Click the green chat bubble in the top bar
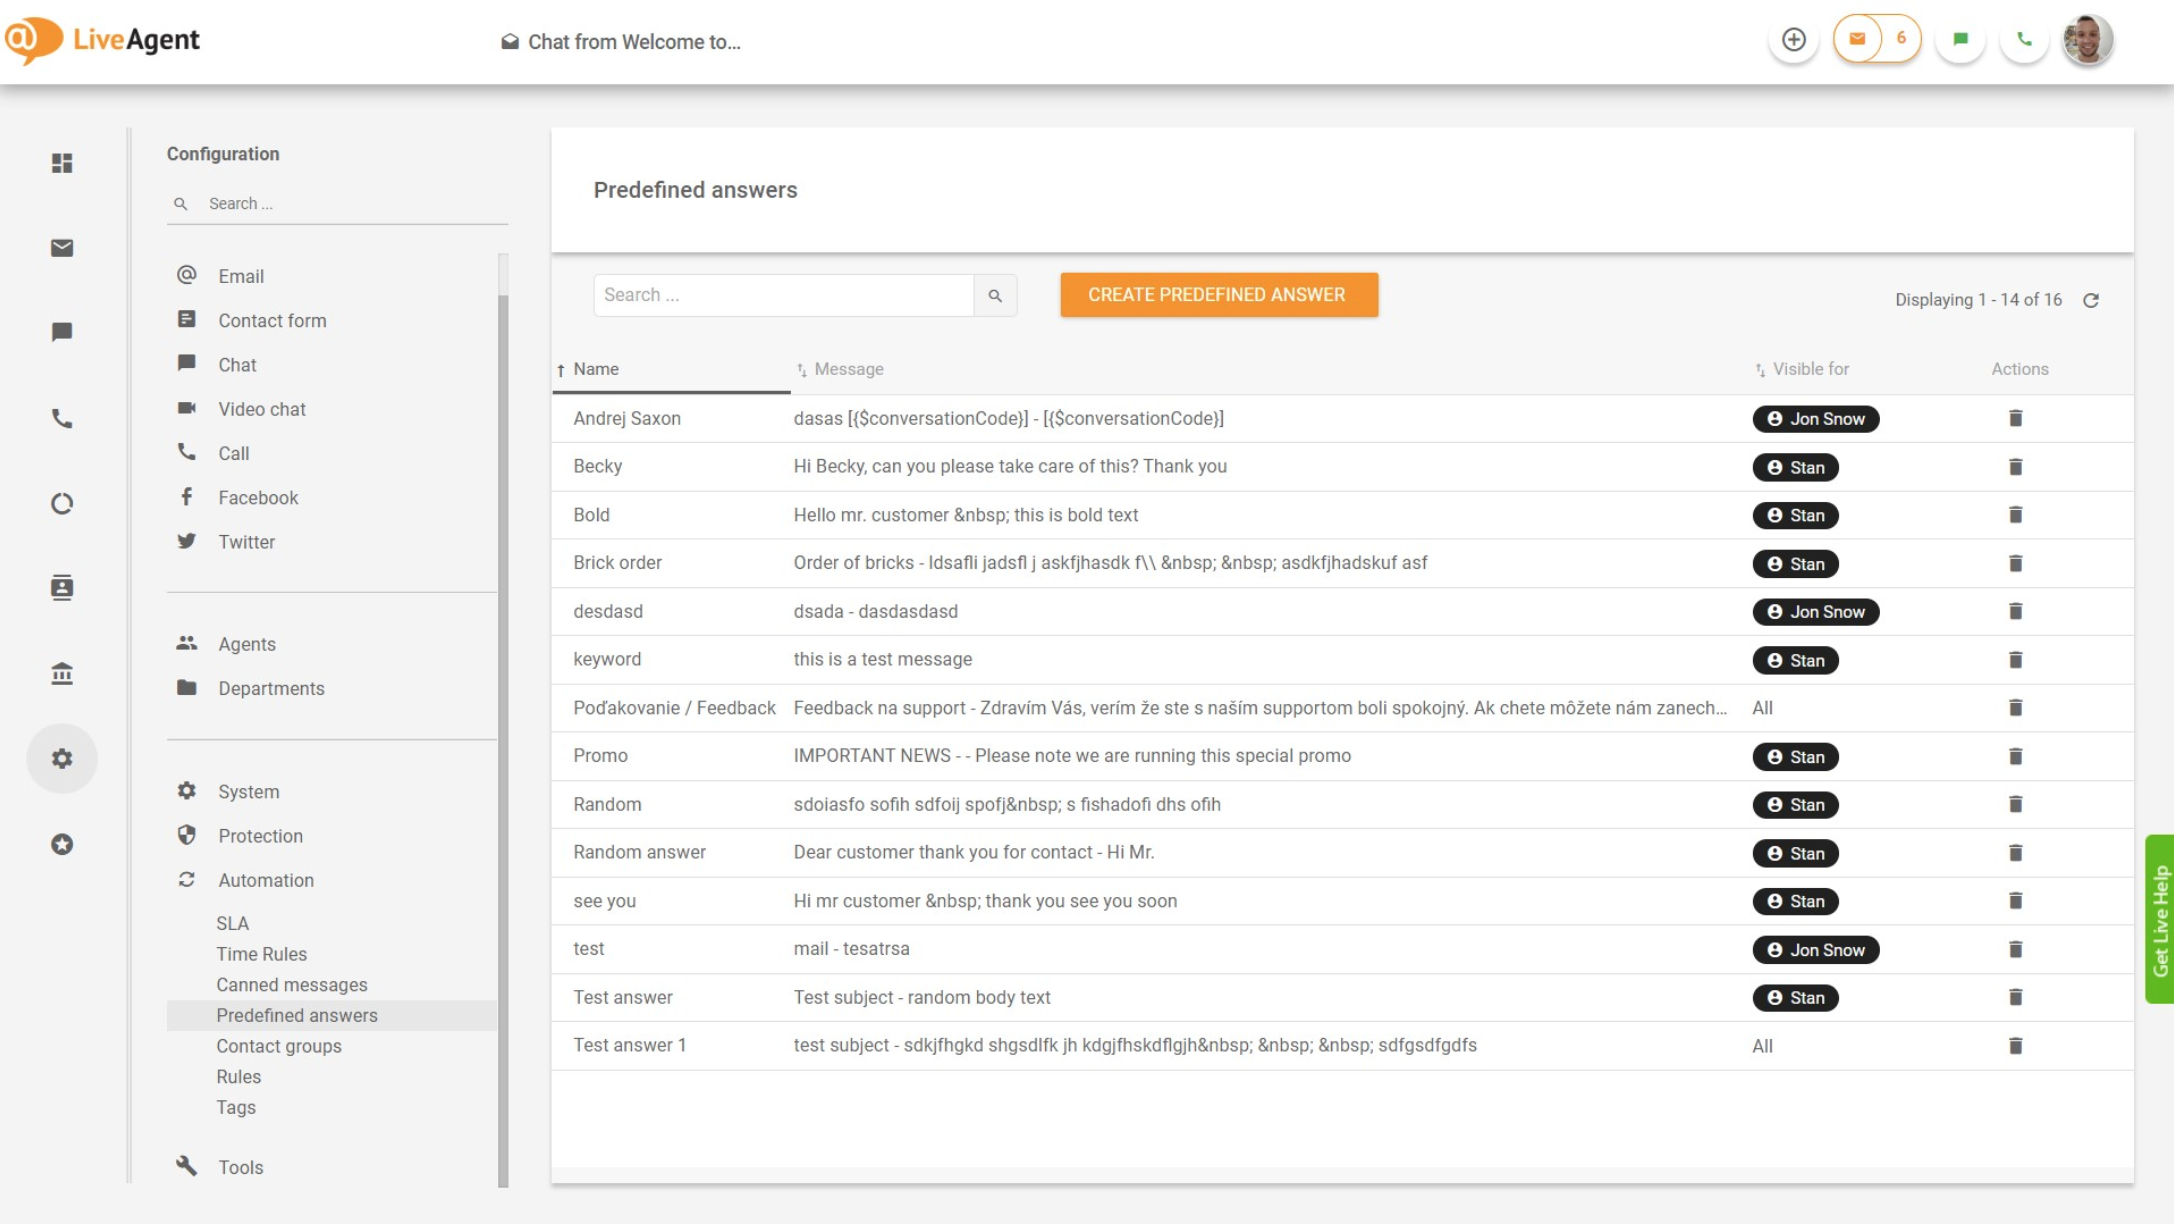The height and width of the screenshot is (1224, 2174). coord(1960,40)
